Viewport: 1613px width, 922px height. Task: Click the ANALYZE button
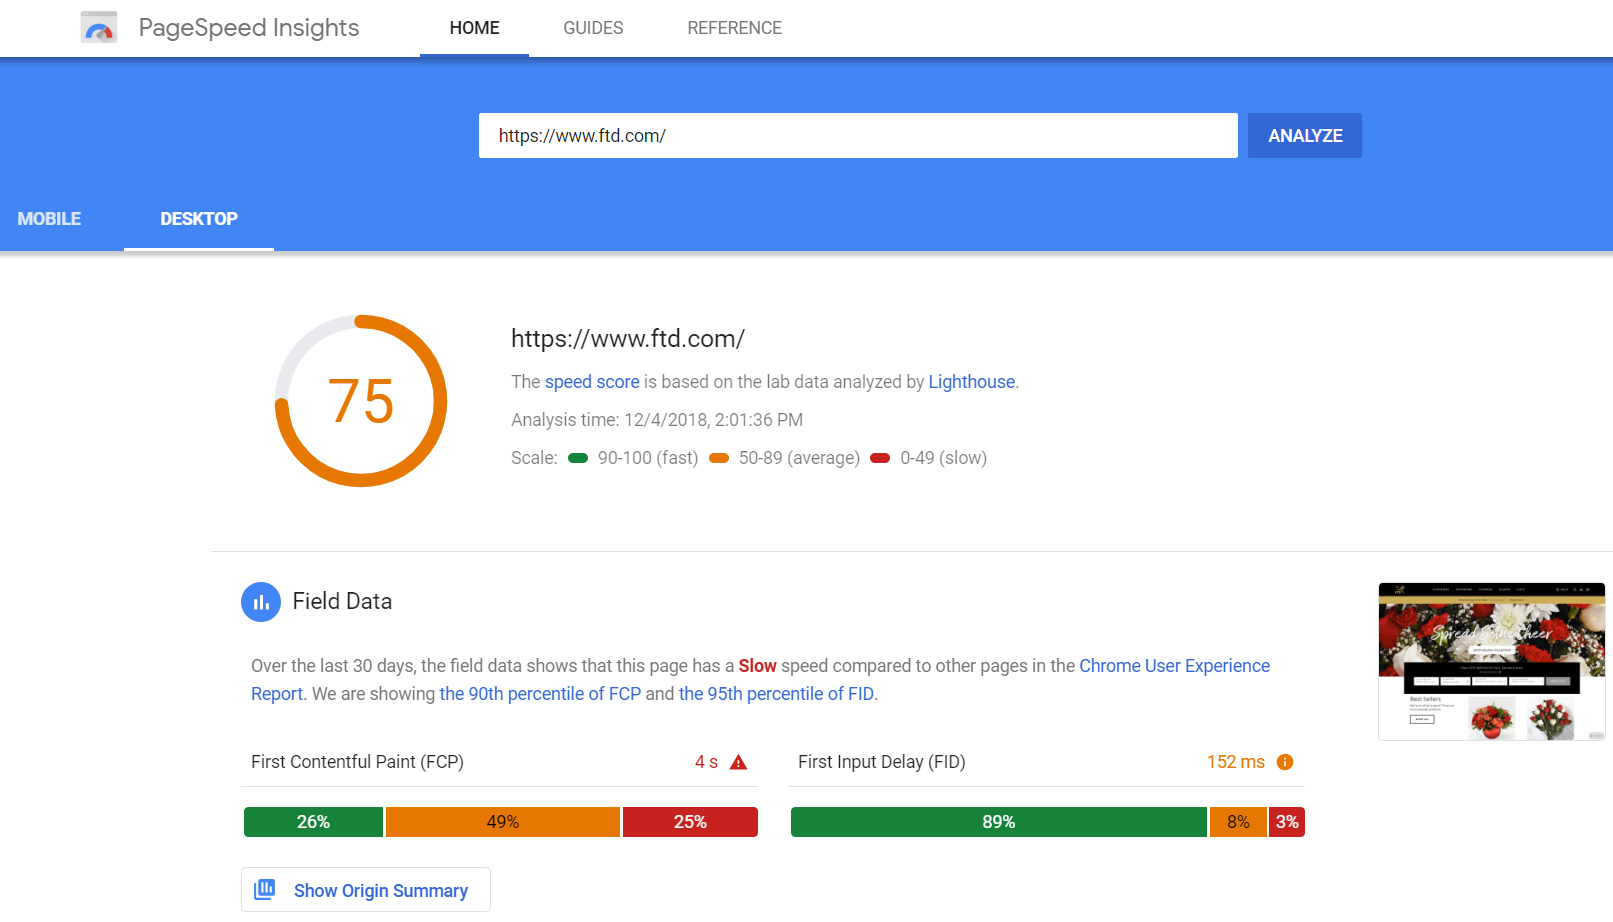tap(1304, 135)
